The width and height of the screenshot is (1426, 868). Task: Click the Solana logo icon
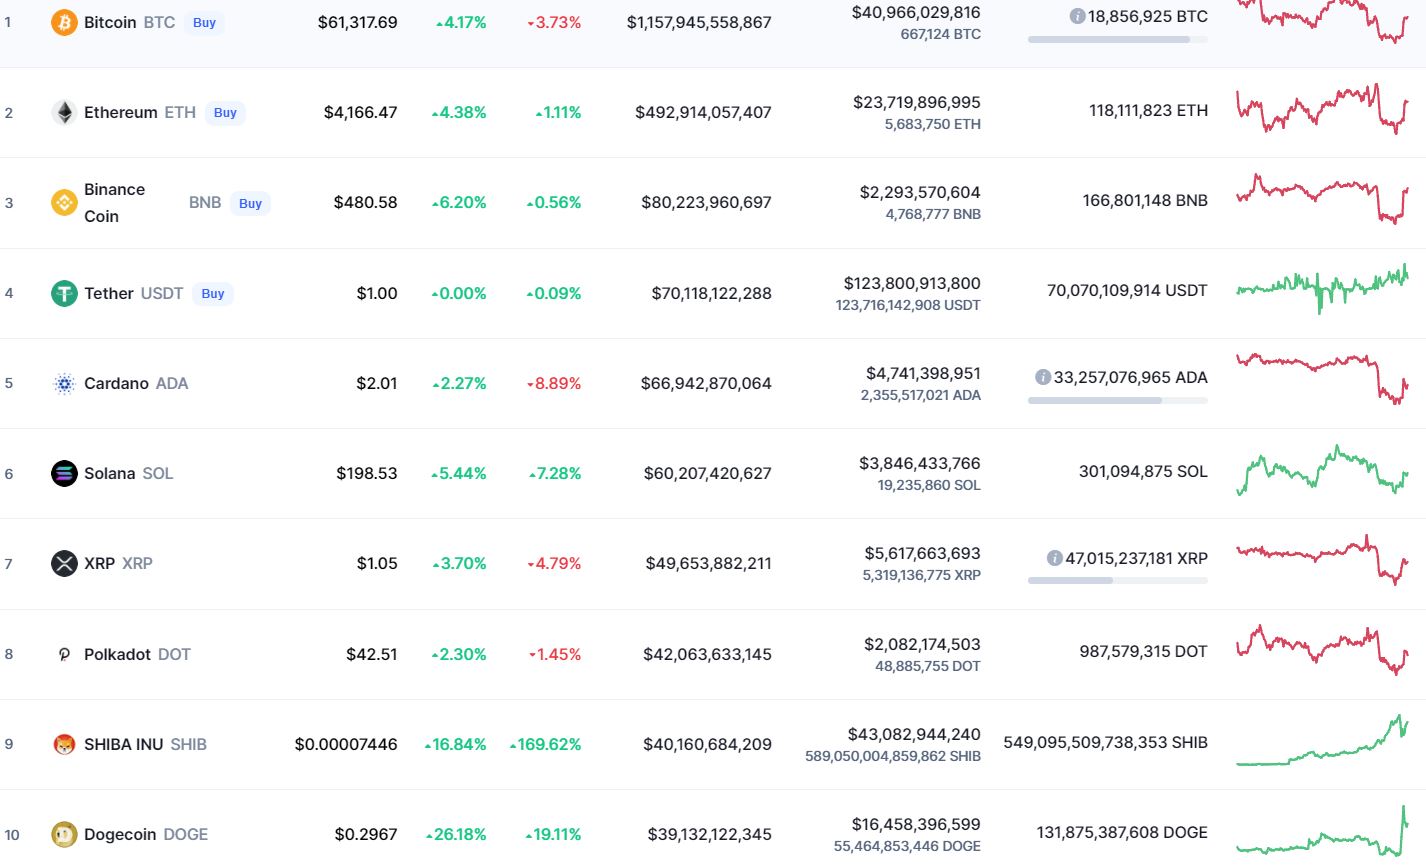[x=64, y=473]
